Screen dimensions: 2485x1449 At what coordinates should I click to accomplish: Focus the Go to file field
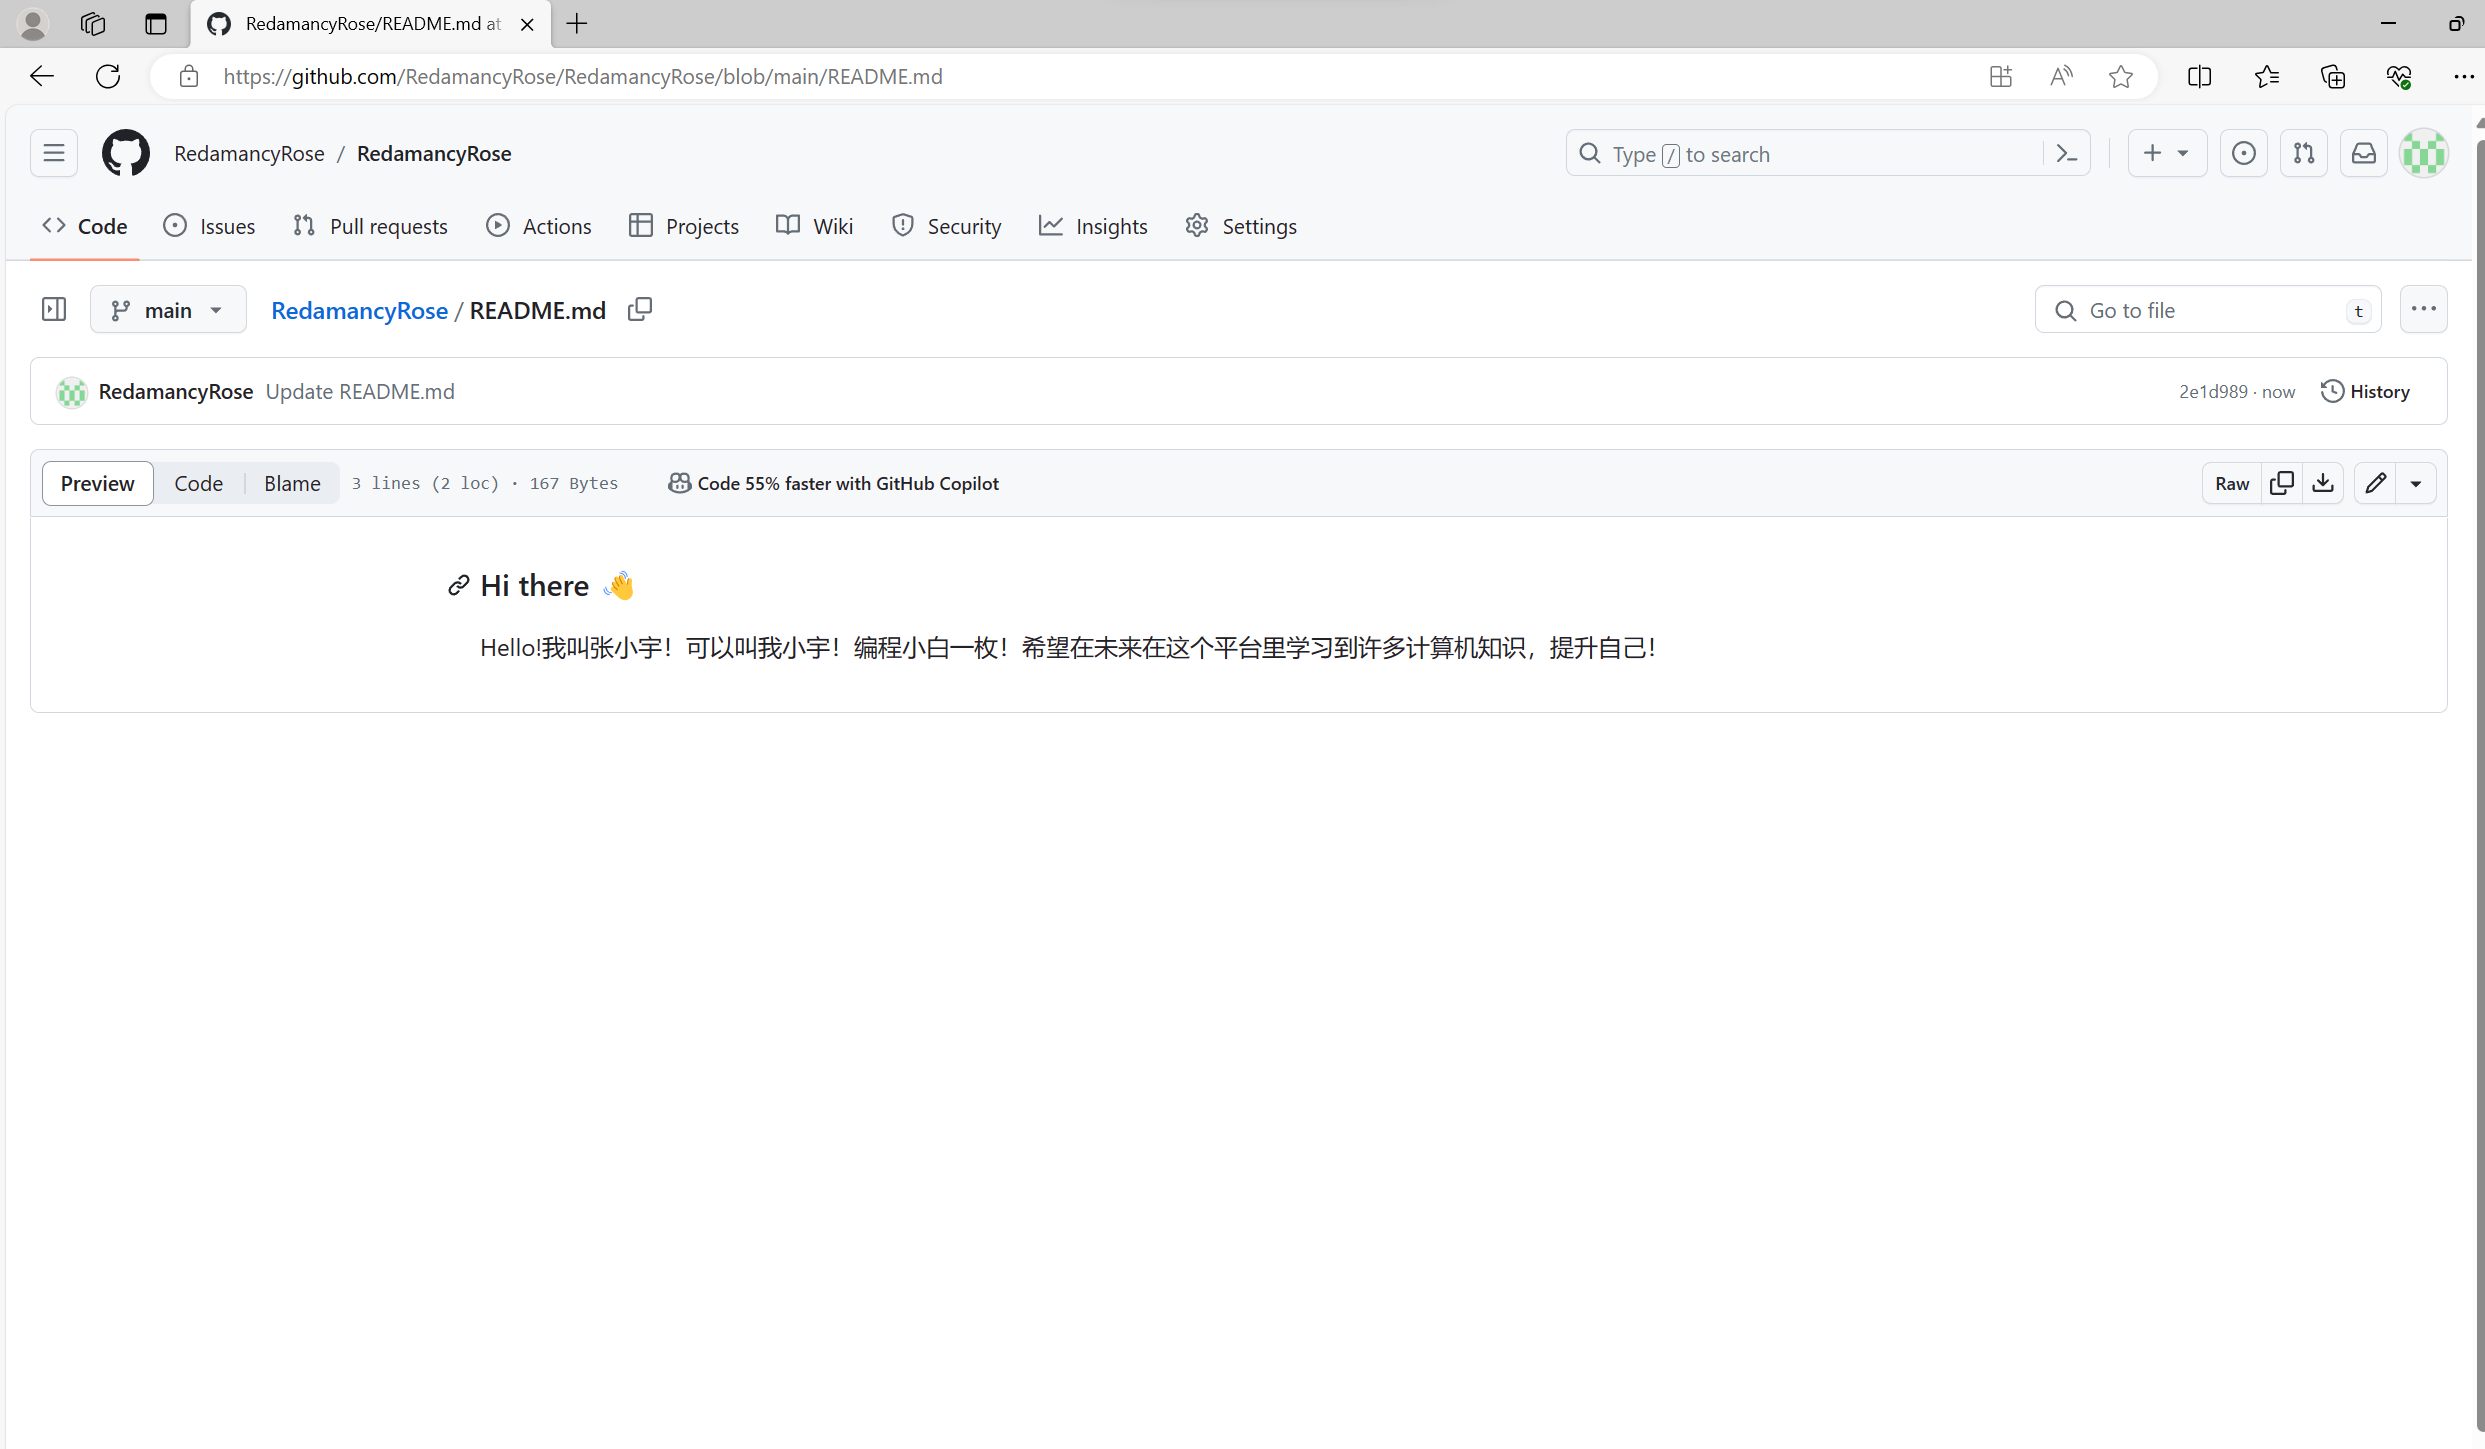[2209, 310]
